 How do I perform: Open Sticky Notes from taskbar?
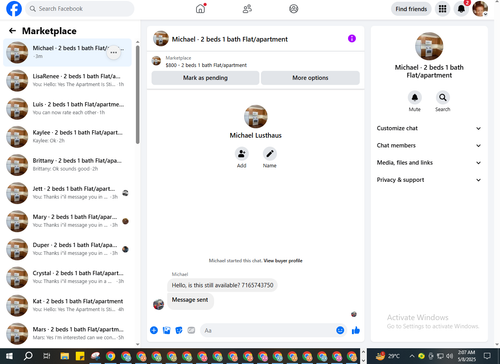[x=80, y=356]
